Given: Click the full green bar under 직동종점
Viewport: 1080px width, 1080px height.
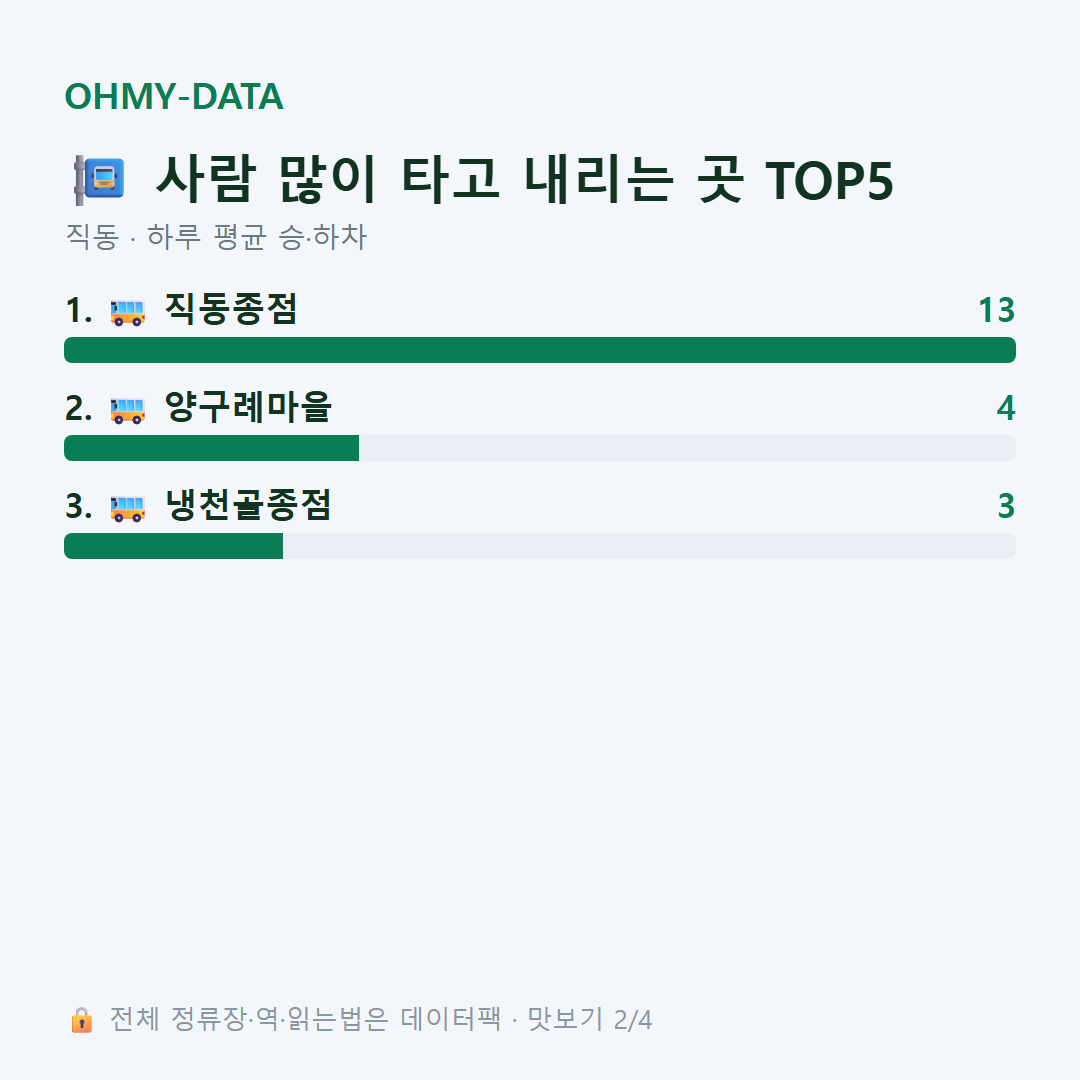Looking at the screenshot, I should (540, 350).
